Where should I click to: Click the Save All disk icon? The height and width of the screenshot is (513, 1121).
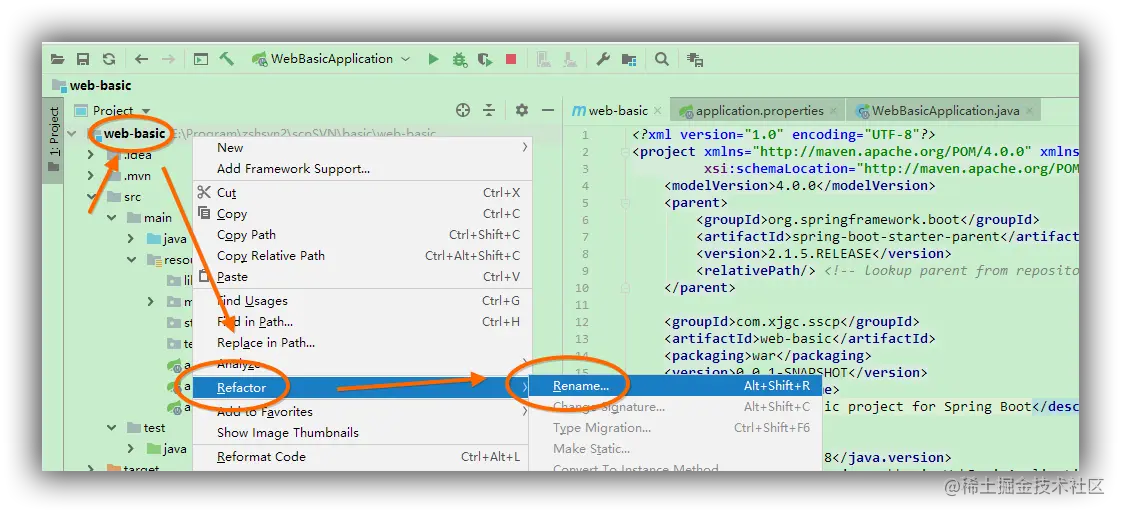(83, 59)
